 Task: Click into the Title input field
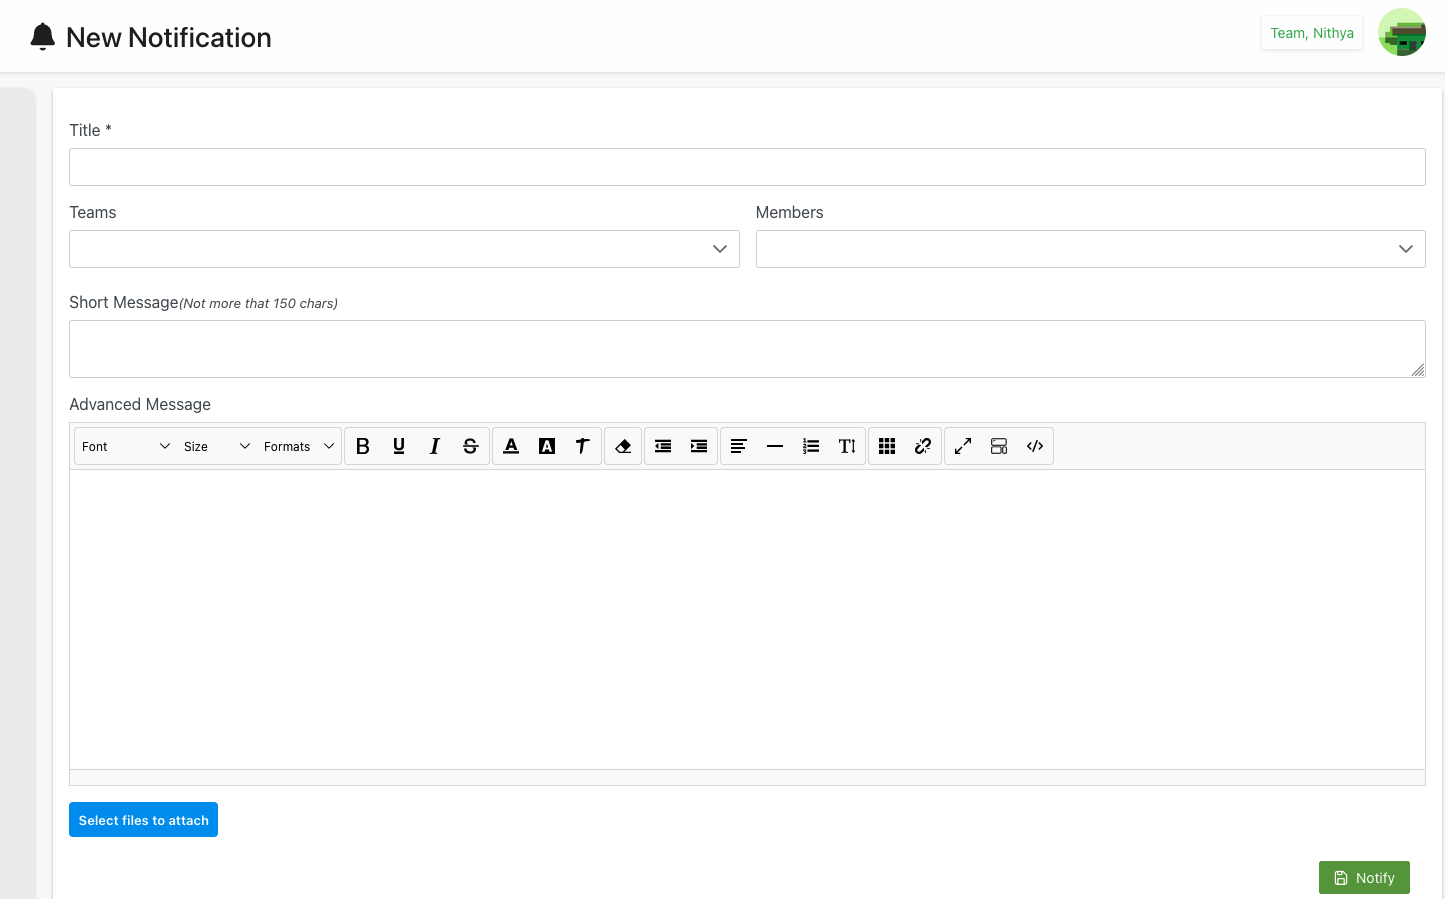coord(747,167)
